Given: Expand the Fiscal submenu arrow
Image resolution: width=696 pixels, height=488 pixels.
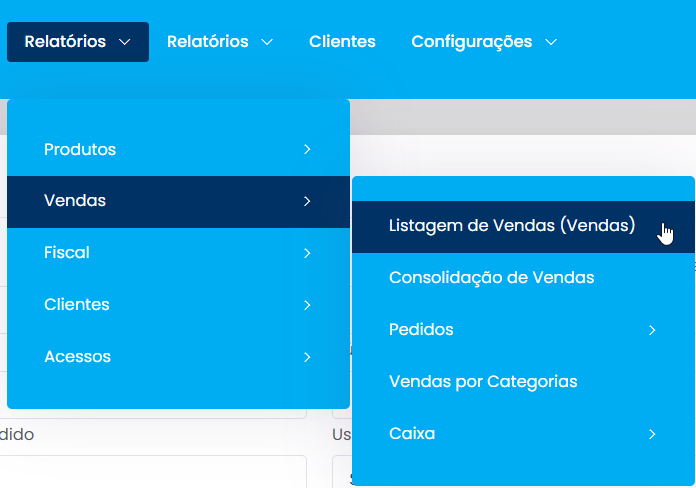Looking at the screenshot, I should point(307,253).
